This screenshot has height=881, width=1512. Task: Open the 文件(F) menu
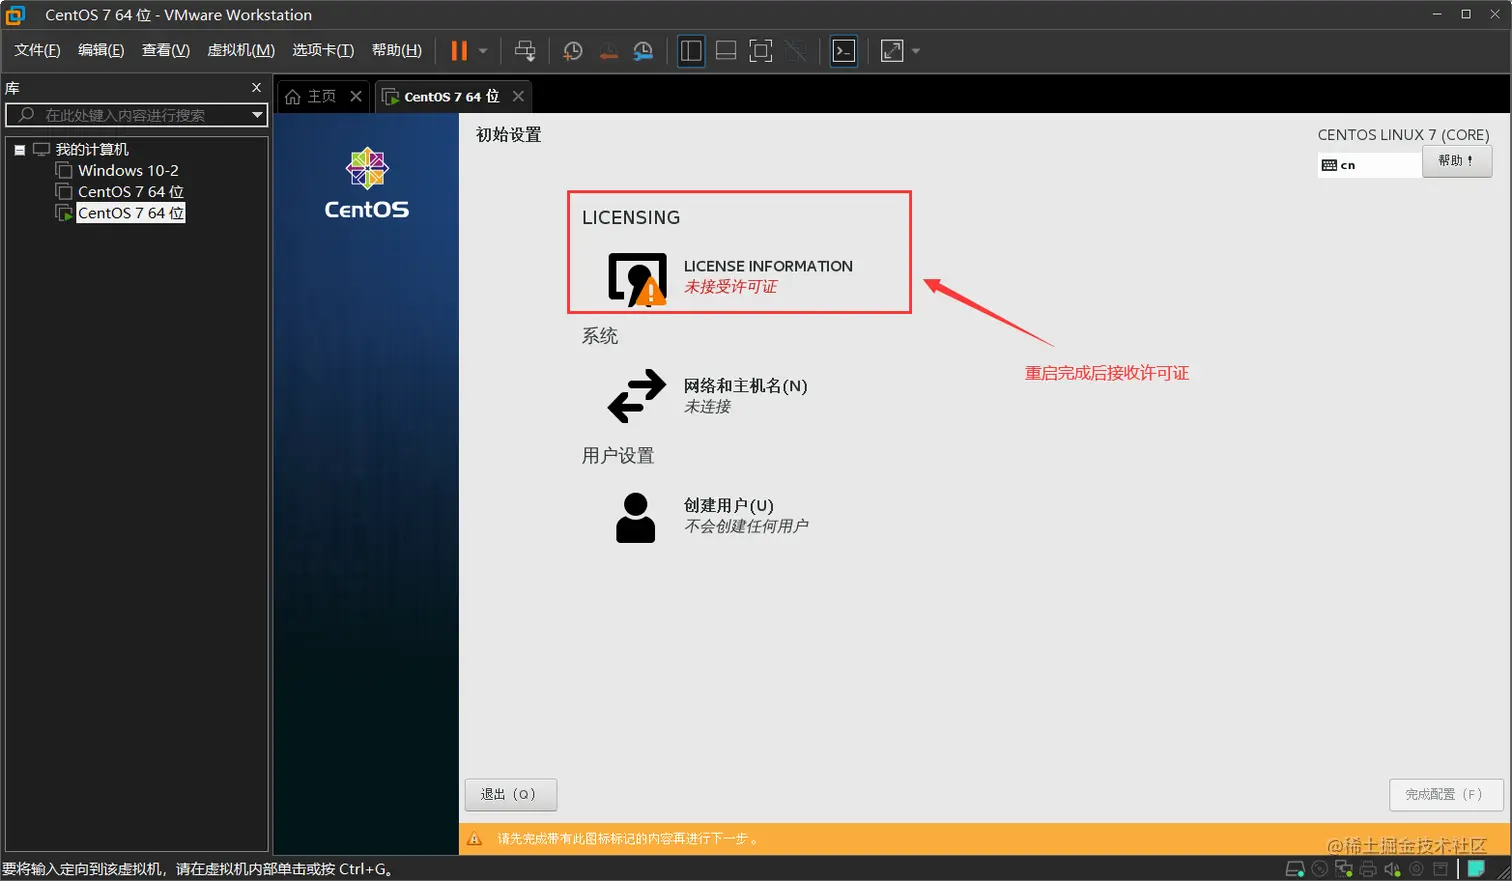pos(37,50)
